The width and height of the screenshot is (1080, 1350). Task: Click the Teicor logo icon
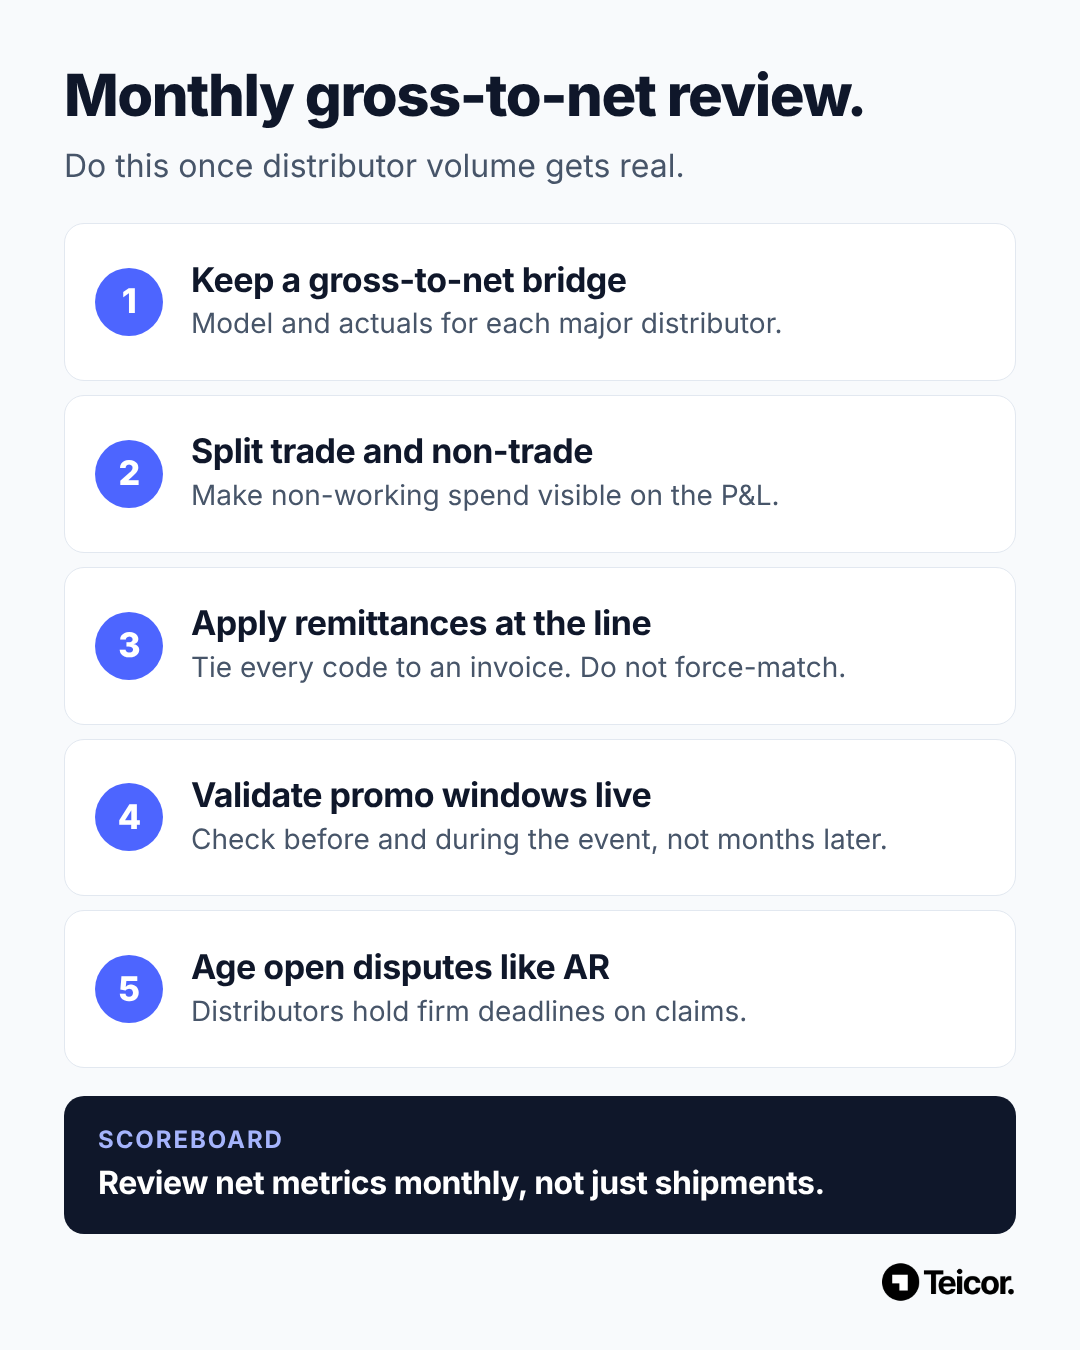(900, 1282)
